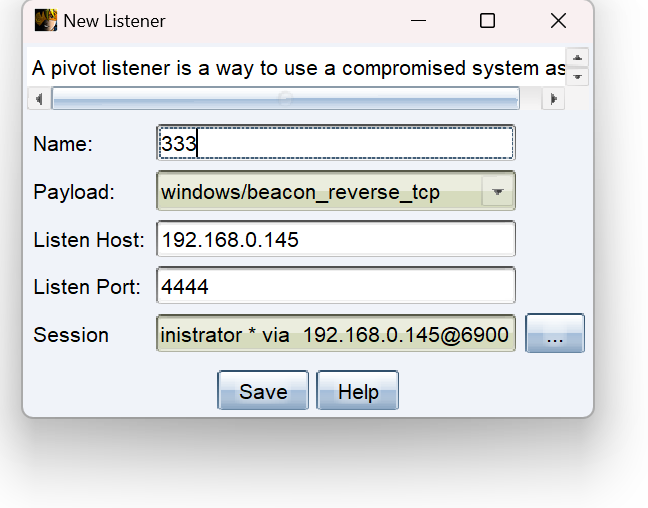The height and width of the screenshot is (508, 648).
Task: Close the New Listener dialog
Action: pyautogui.click(x=558, y=21)
